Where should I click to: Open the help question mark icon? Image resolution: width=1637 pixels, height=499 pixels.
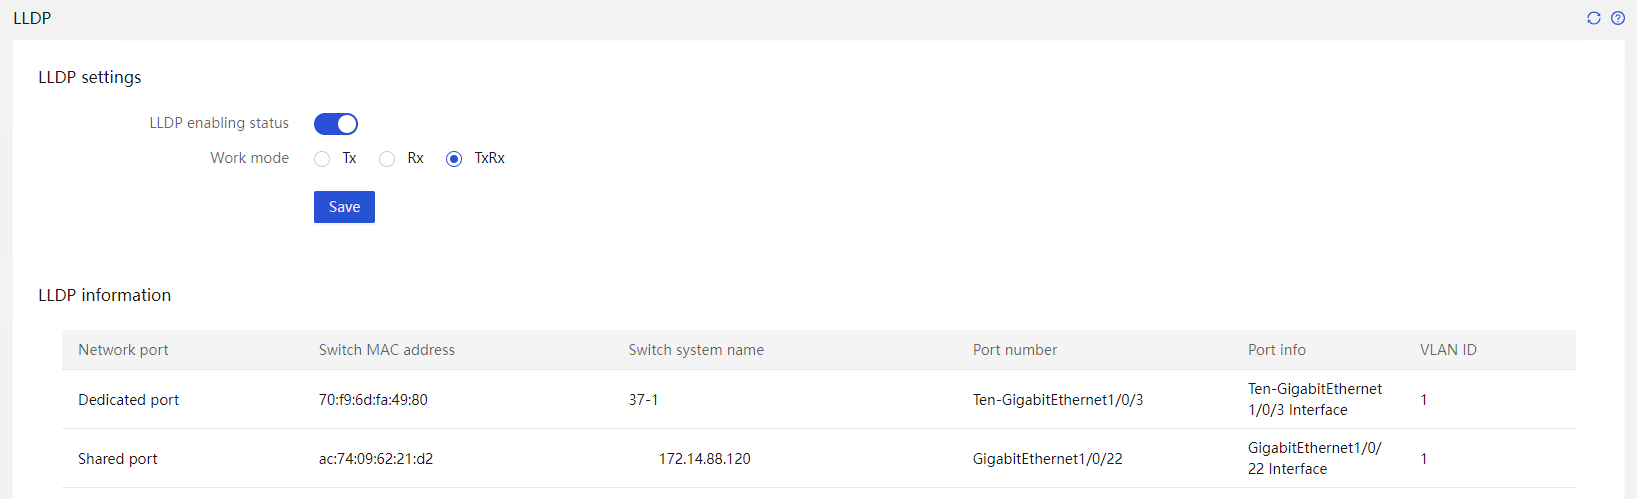coord(1618,18)
